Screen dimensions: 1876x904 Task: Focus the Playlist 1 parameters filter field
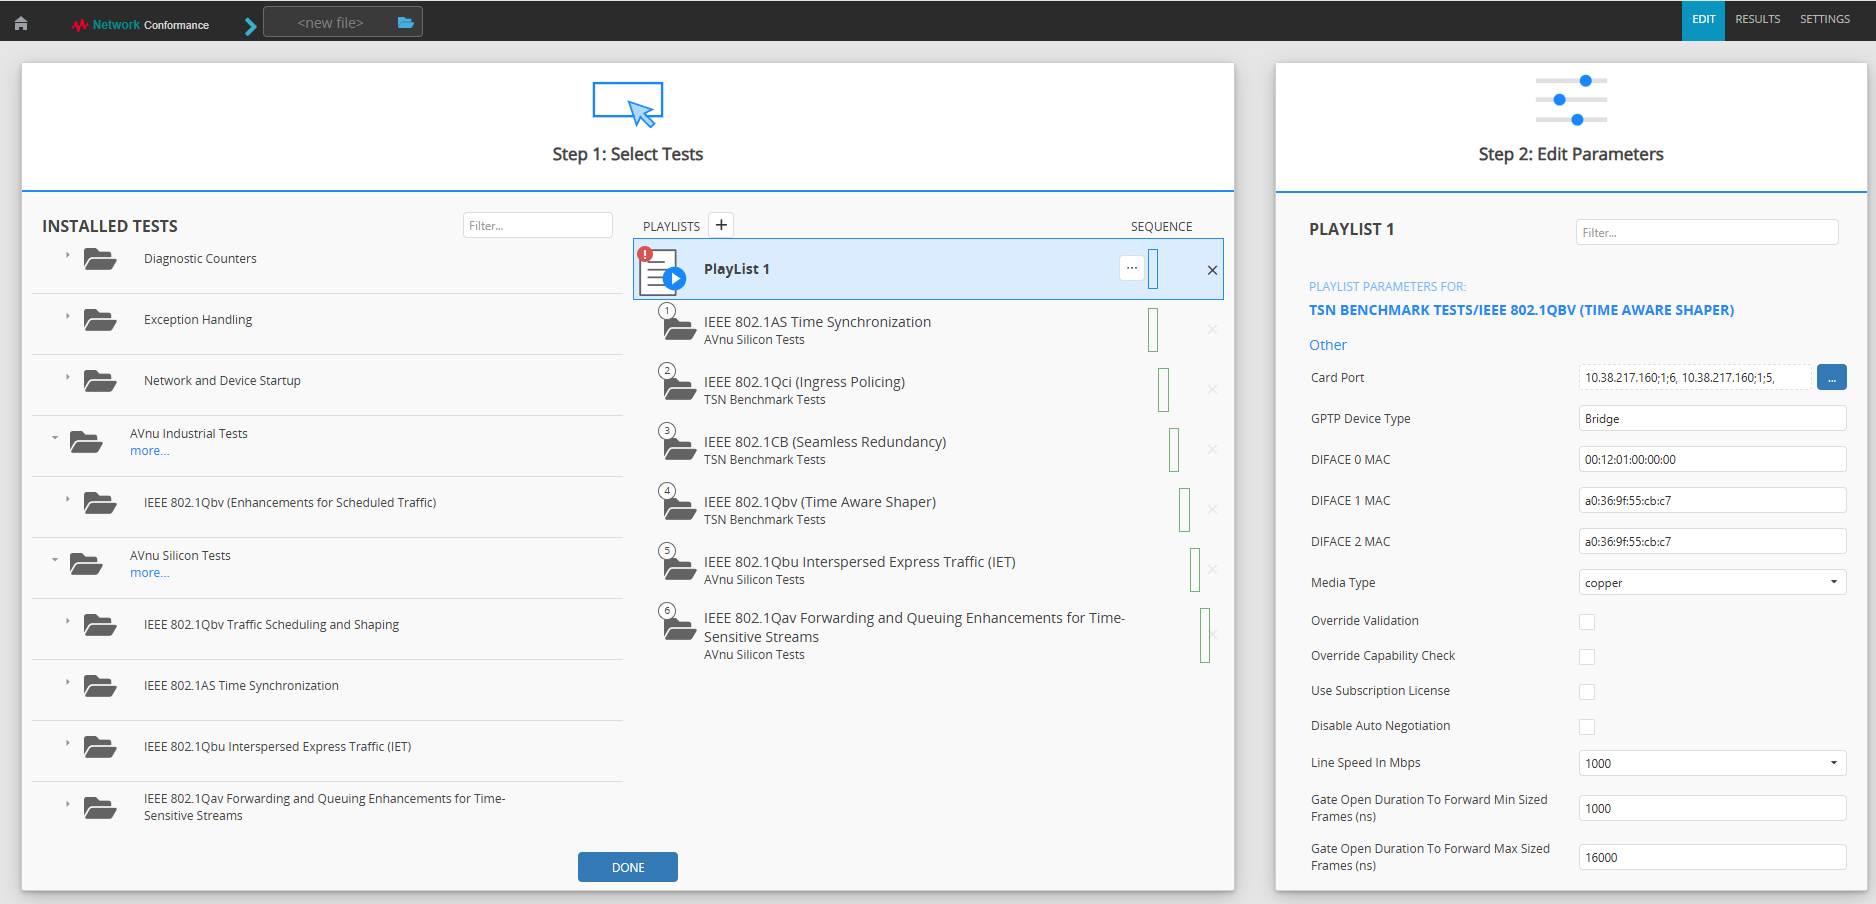(x=1707, y=232)
